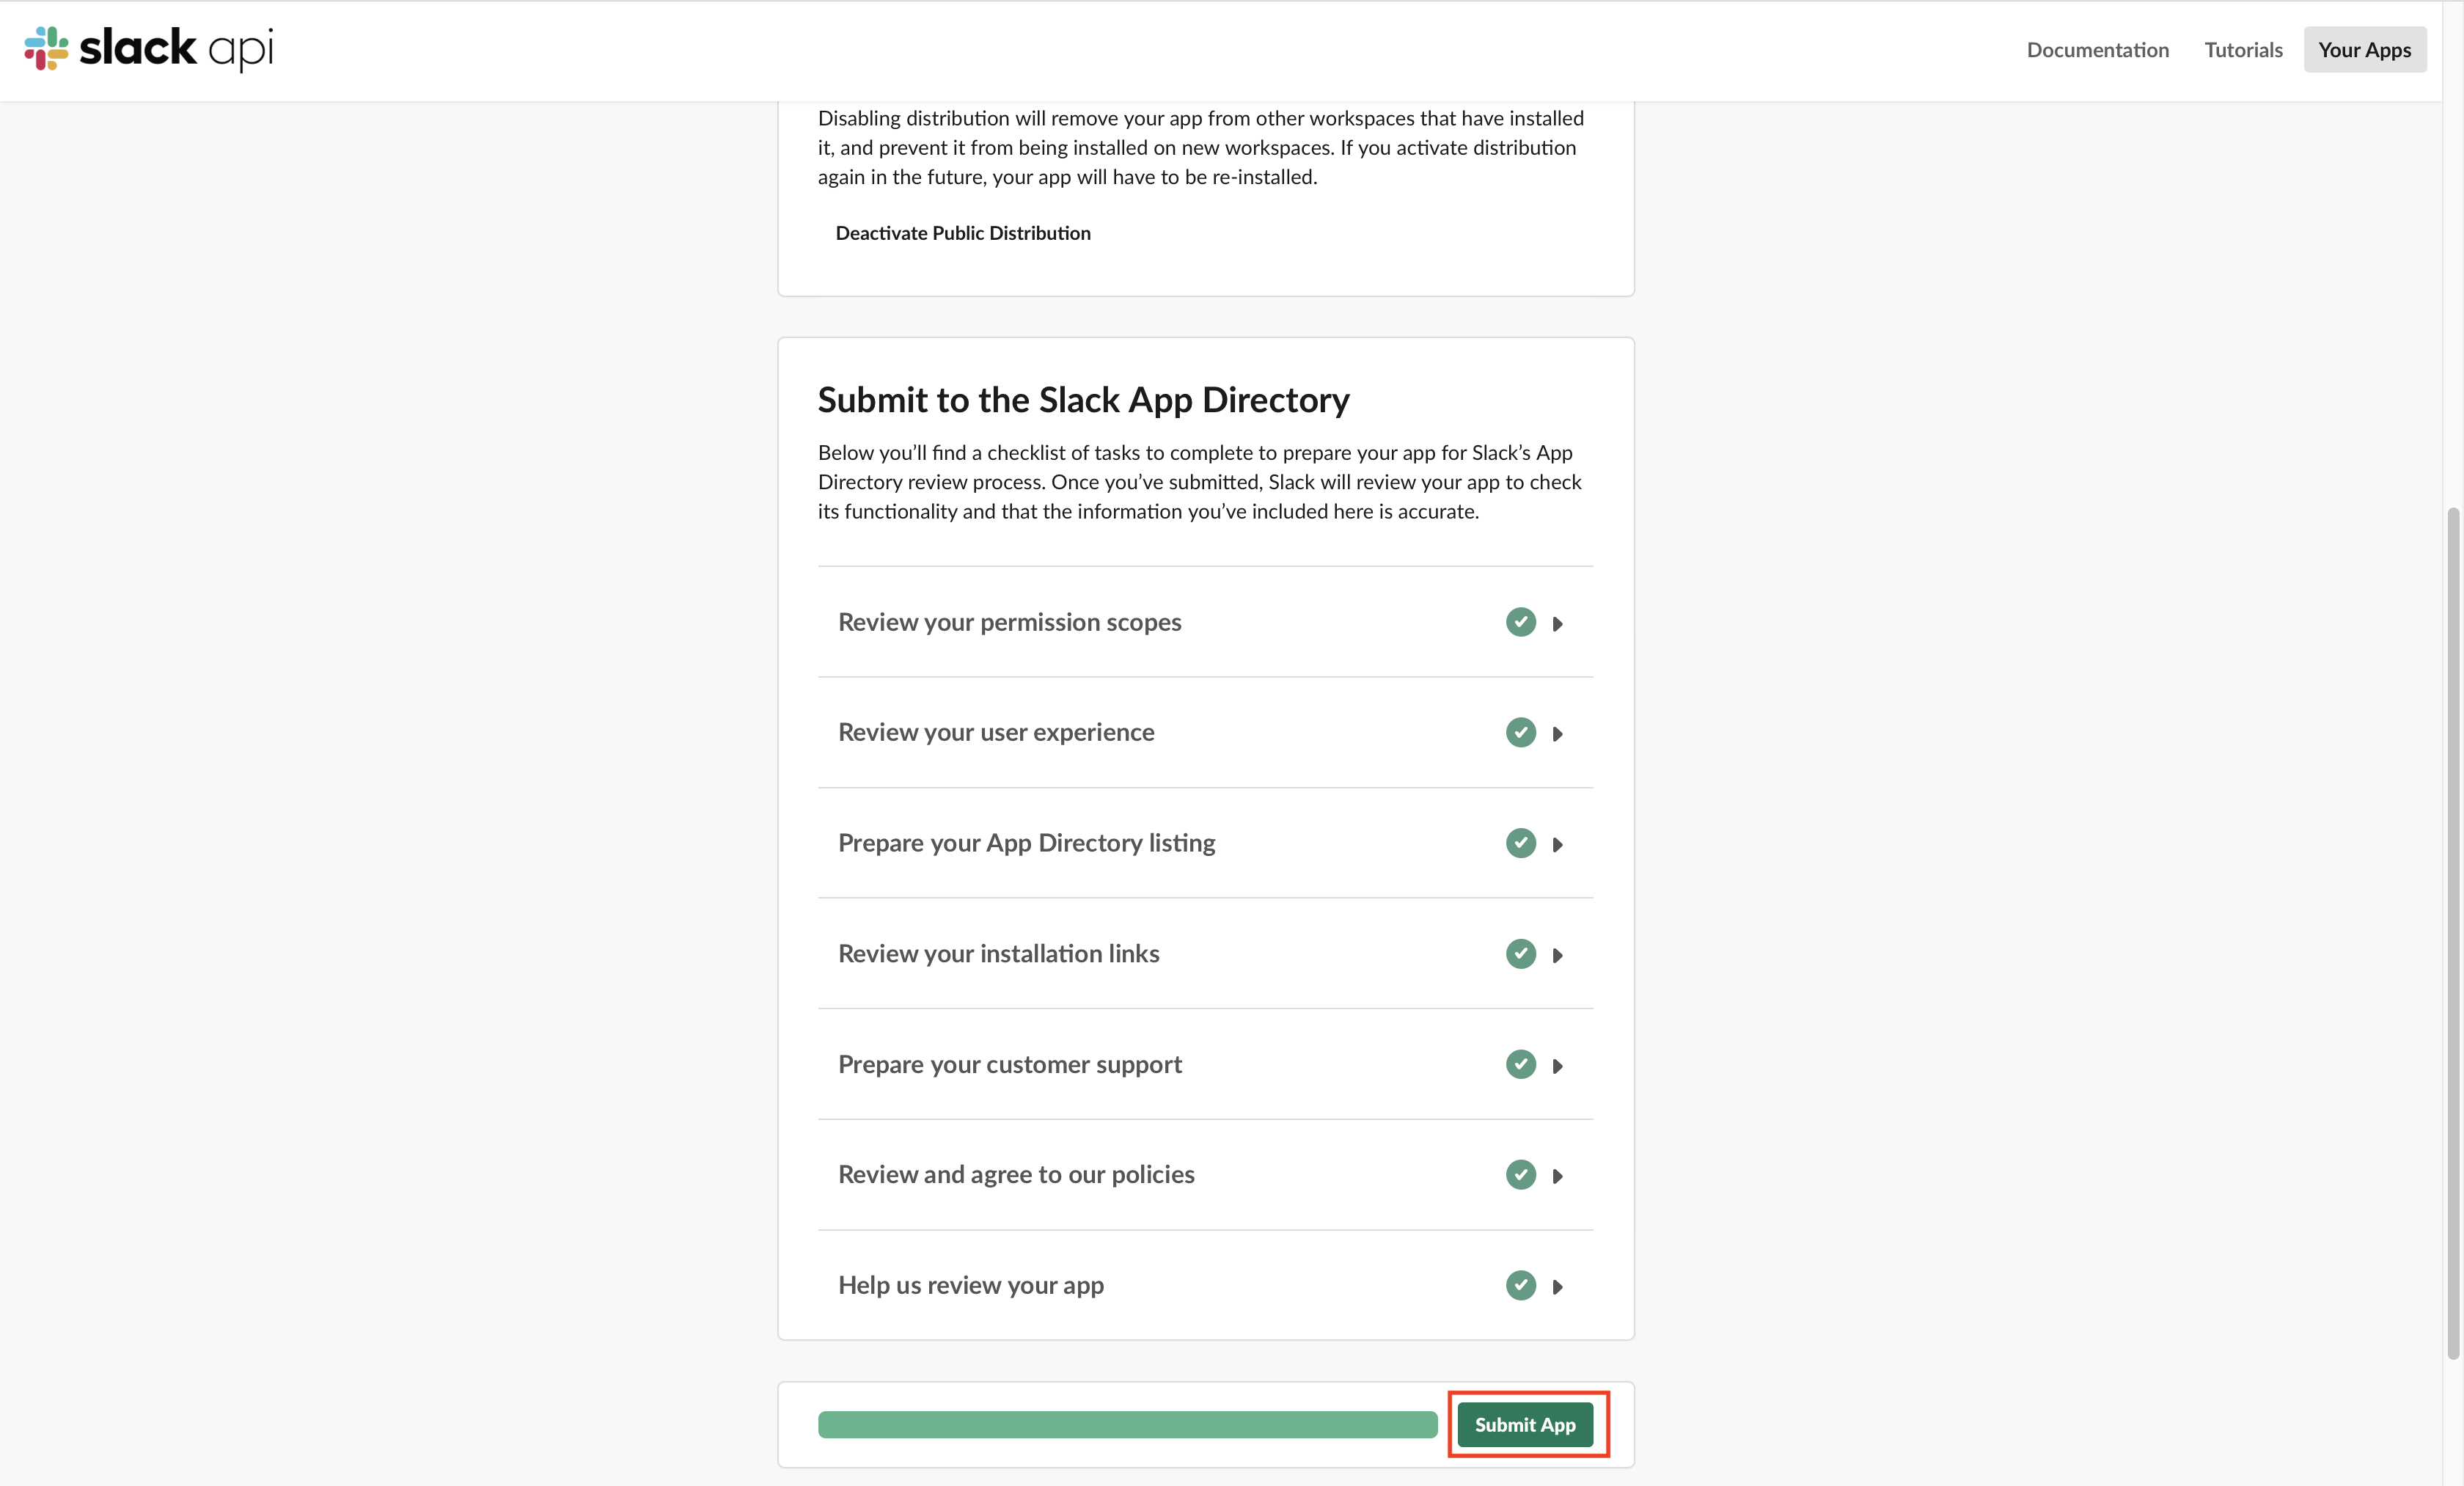Expand the Review your user experience arrow
The width and height of the screenshot is (2464, 1486).
1557,734
